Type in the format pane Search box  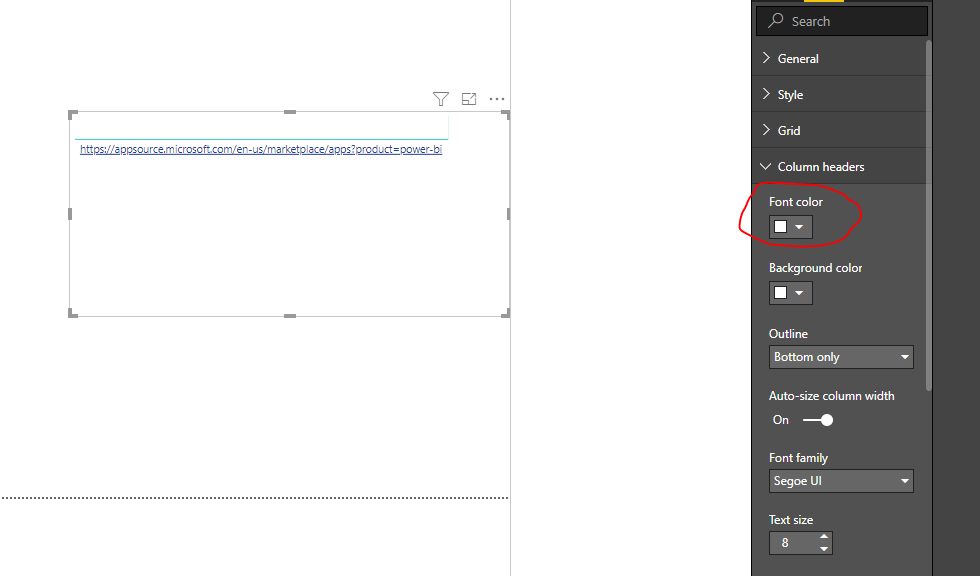coord(842,21)
